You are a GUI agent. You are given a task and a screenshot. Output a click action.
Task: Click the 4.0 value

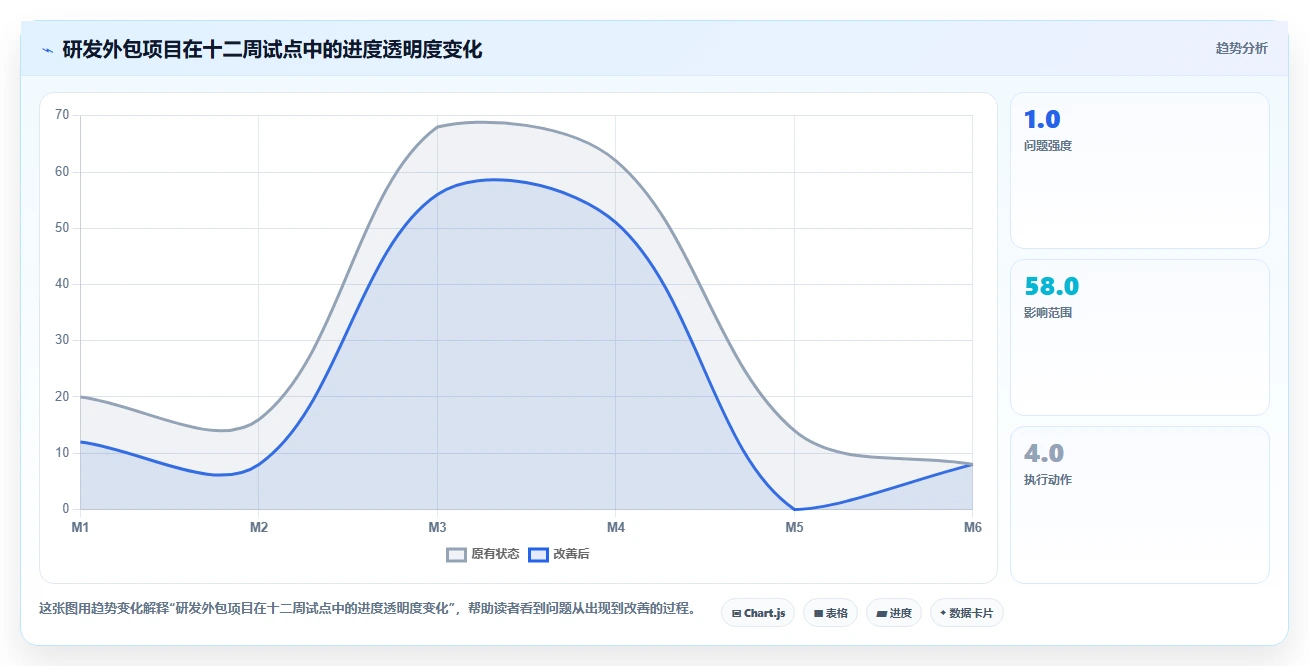(x=1044, y=453)
